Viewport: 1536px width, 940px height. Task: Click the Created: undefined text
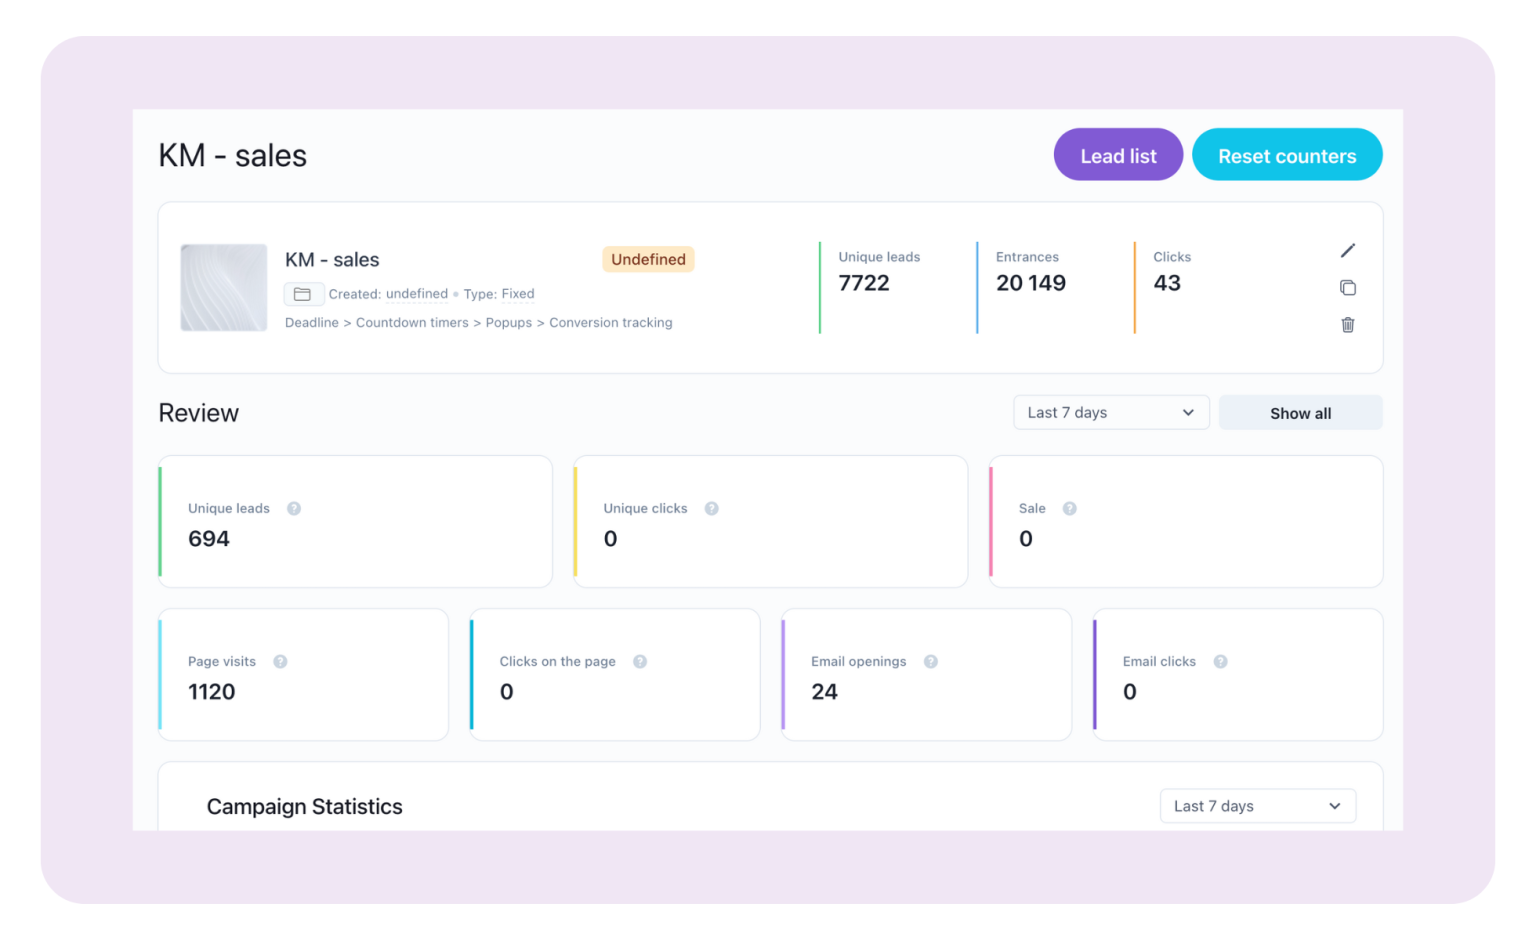pyautogui.click(x=388, y=294)
